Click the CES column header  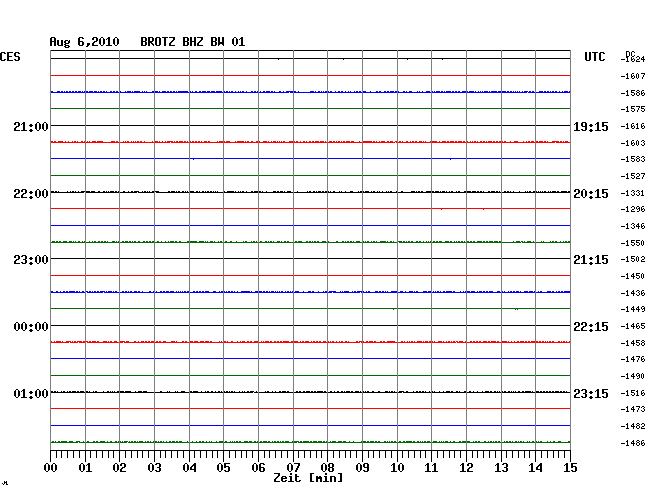[x=10, y=58]
